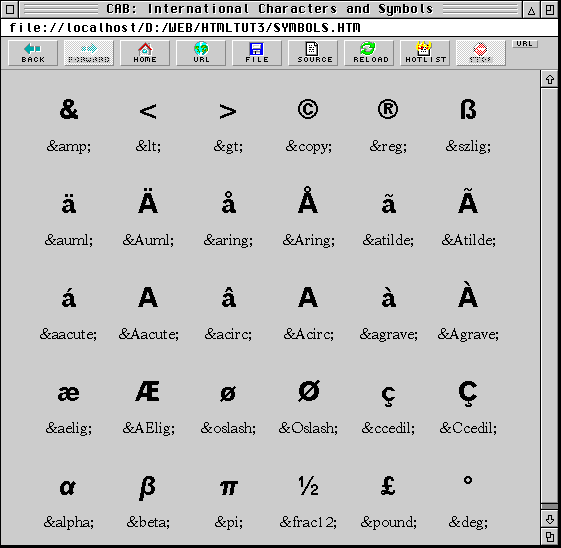561x548 pixels.
Task: Click the Back navigation button
Action: (x=33, y=53)
